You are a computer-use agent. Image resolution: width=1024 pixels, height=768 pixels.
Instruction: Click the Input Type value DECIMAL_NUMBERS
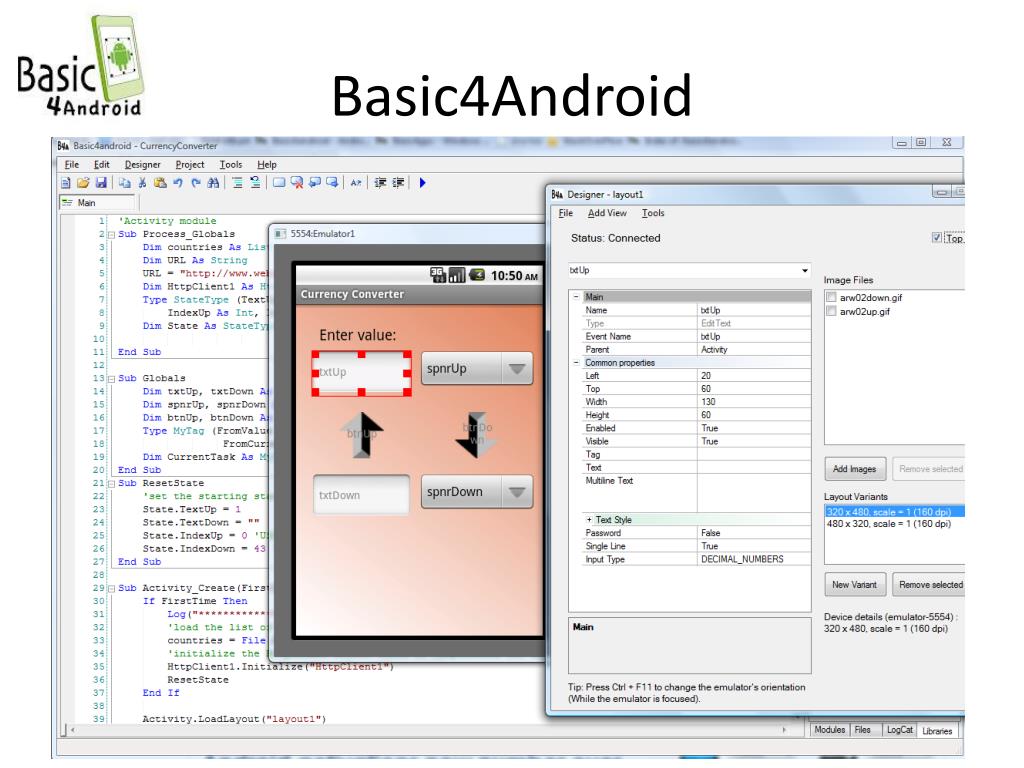coord(743,560)
